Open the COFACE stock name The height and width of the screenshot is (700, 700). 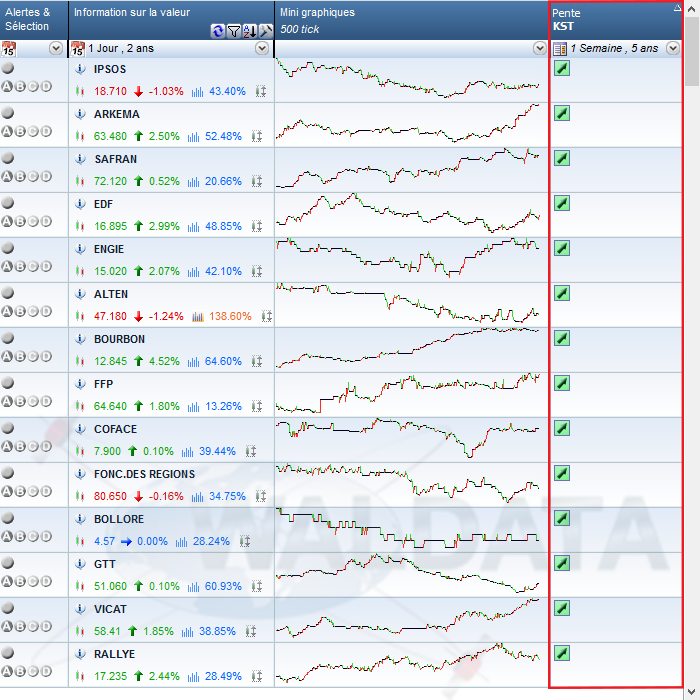(115, 429)
